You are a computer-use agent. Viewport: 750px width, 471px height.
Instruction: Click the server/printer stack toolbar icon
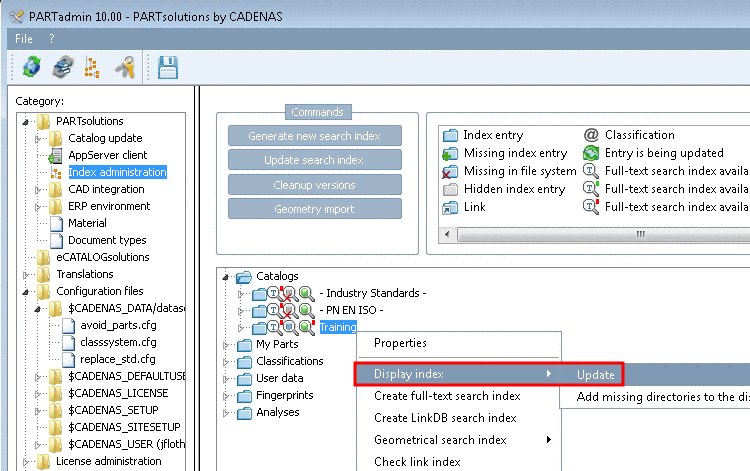(x=63, y=66)
